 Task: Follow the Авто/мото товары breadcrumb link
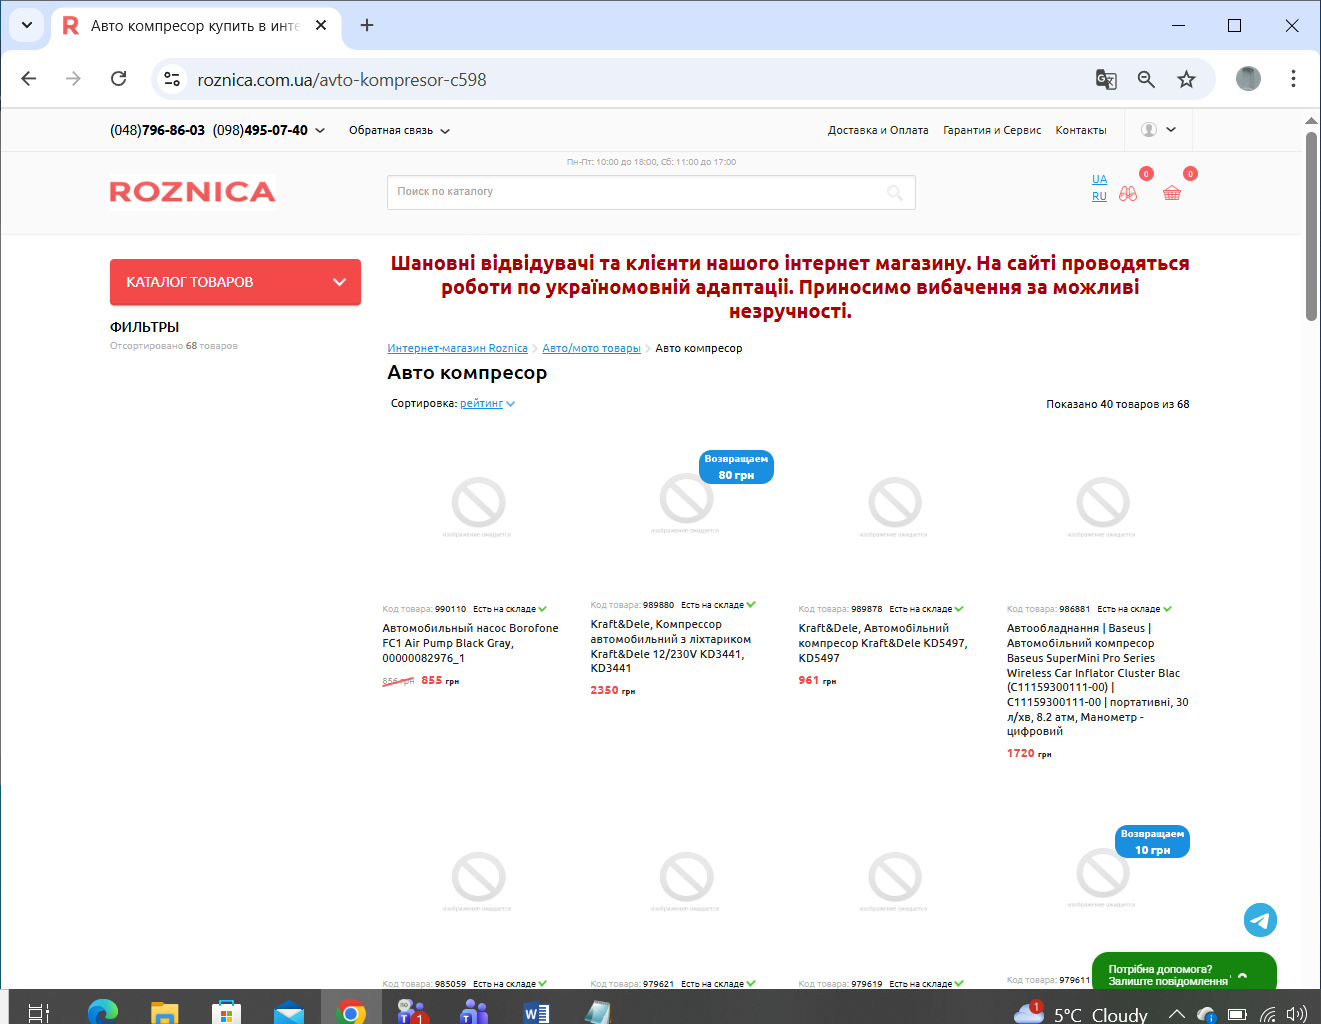(591, 349)
